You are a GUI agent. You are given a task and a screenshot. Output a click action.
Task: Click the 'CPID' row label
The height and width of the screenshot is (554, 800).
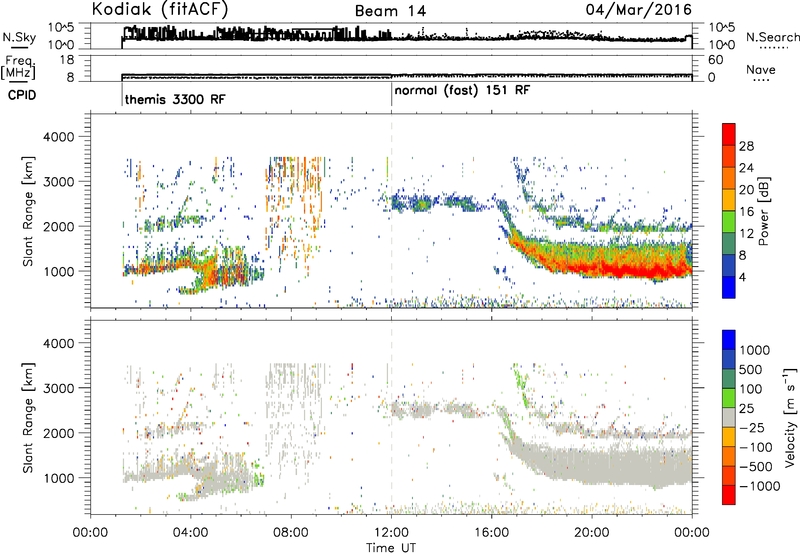pyautogui.click(x=22, y=95)
